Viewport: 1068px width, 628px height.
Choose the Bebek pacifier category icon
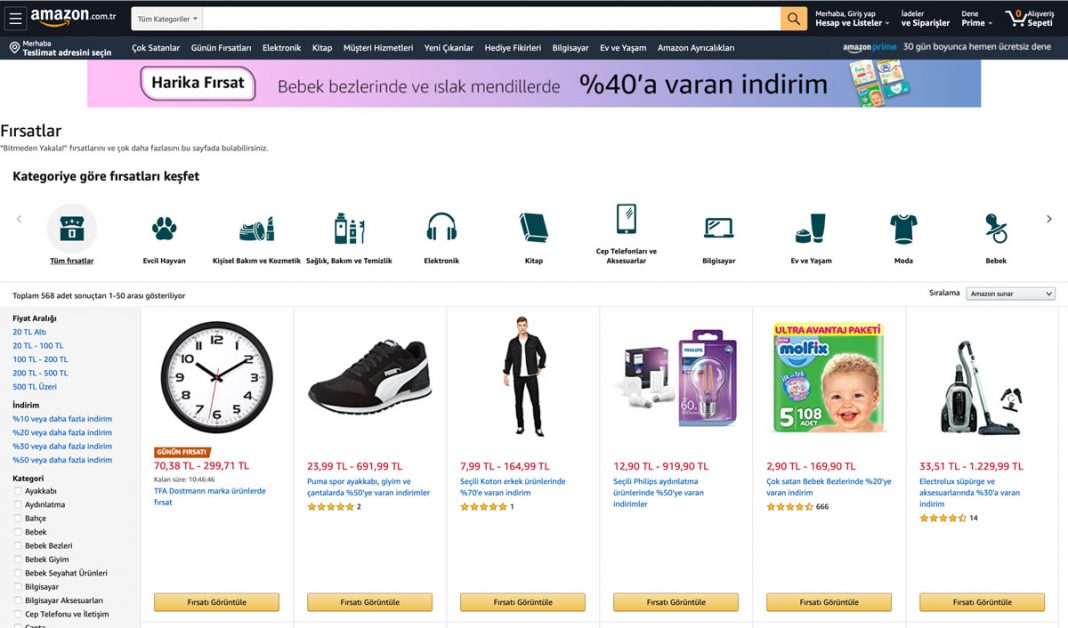[996, 228]
